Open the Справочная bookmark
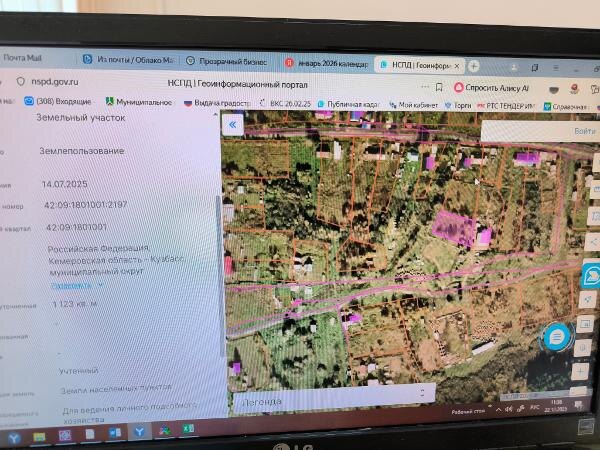This screenshot has width=600, height=450. [x=566, y=107]
